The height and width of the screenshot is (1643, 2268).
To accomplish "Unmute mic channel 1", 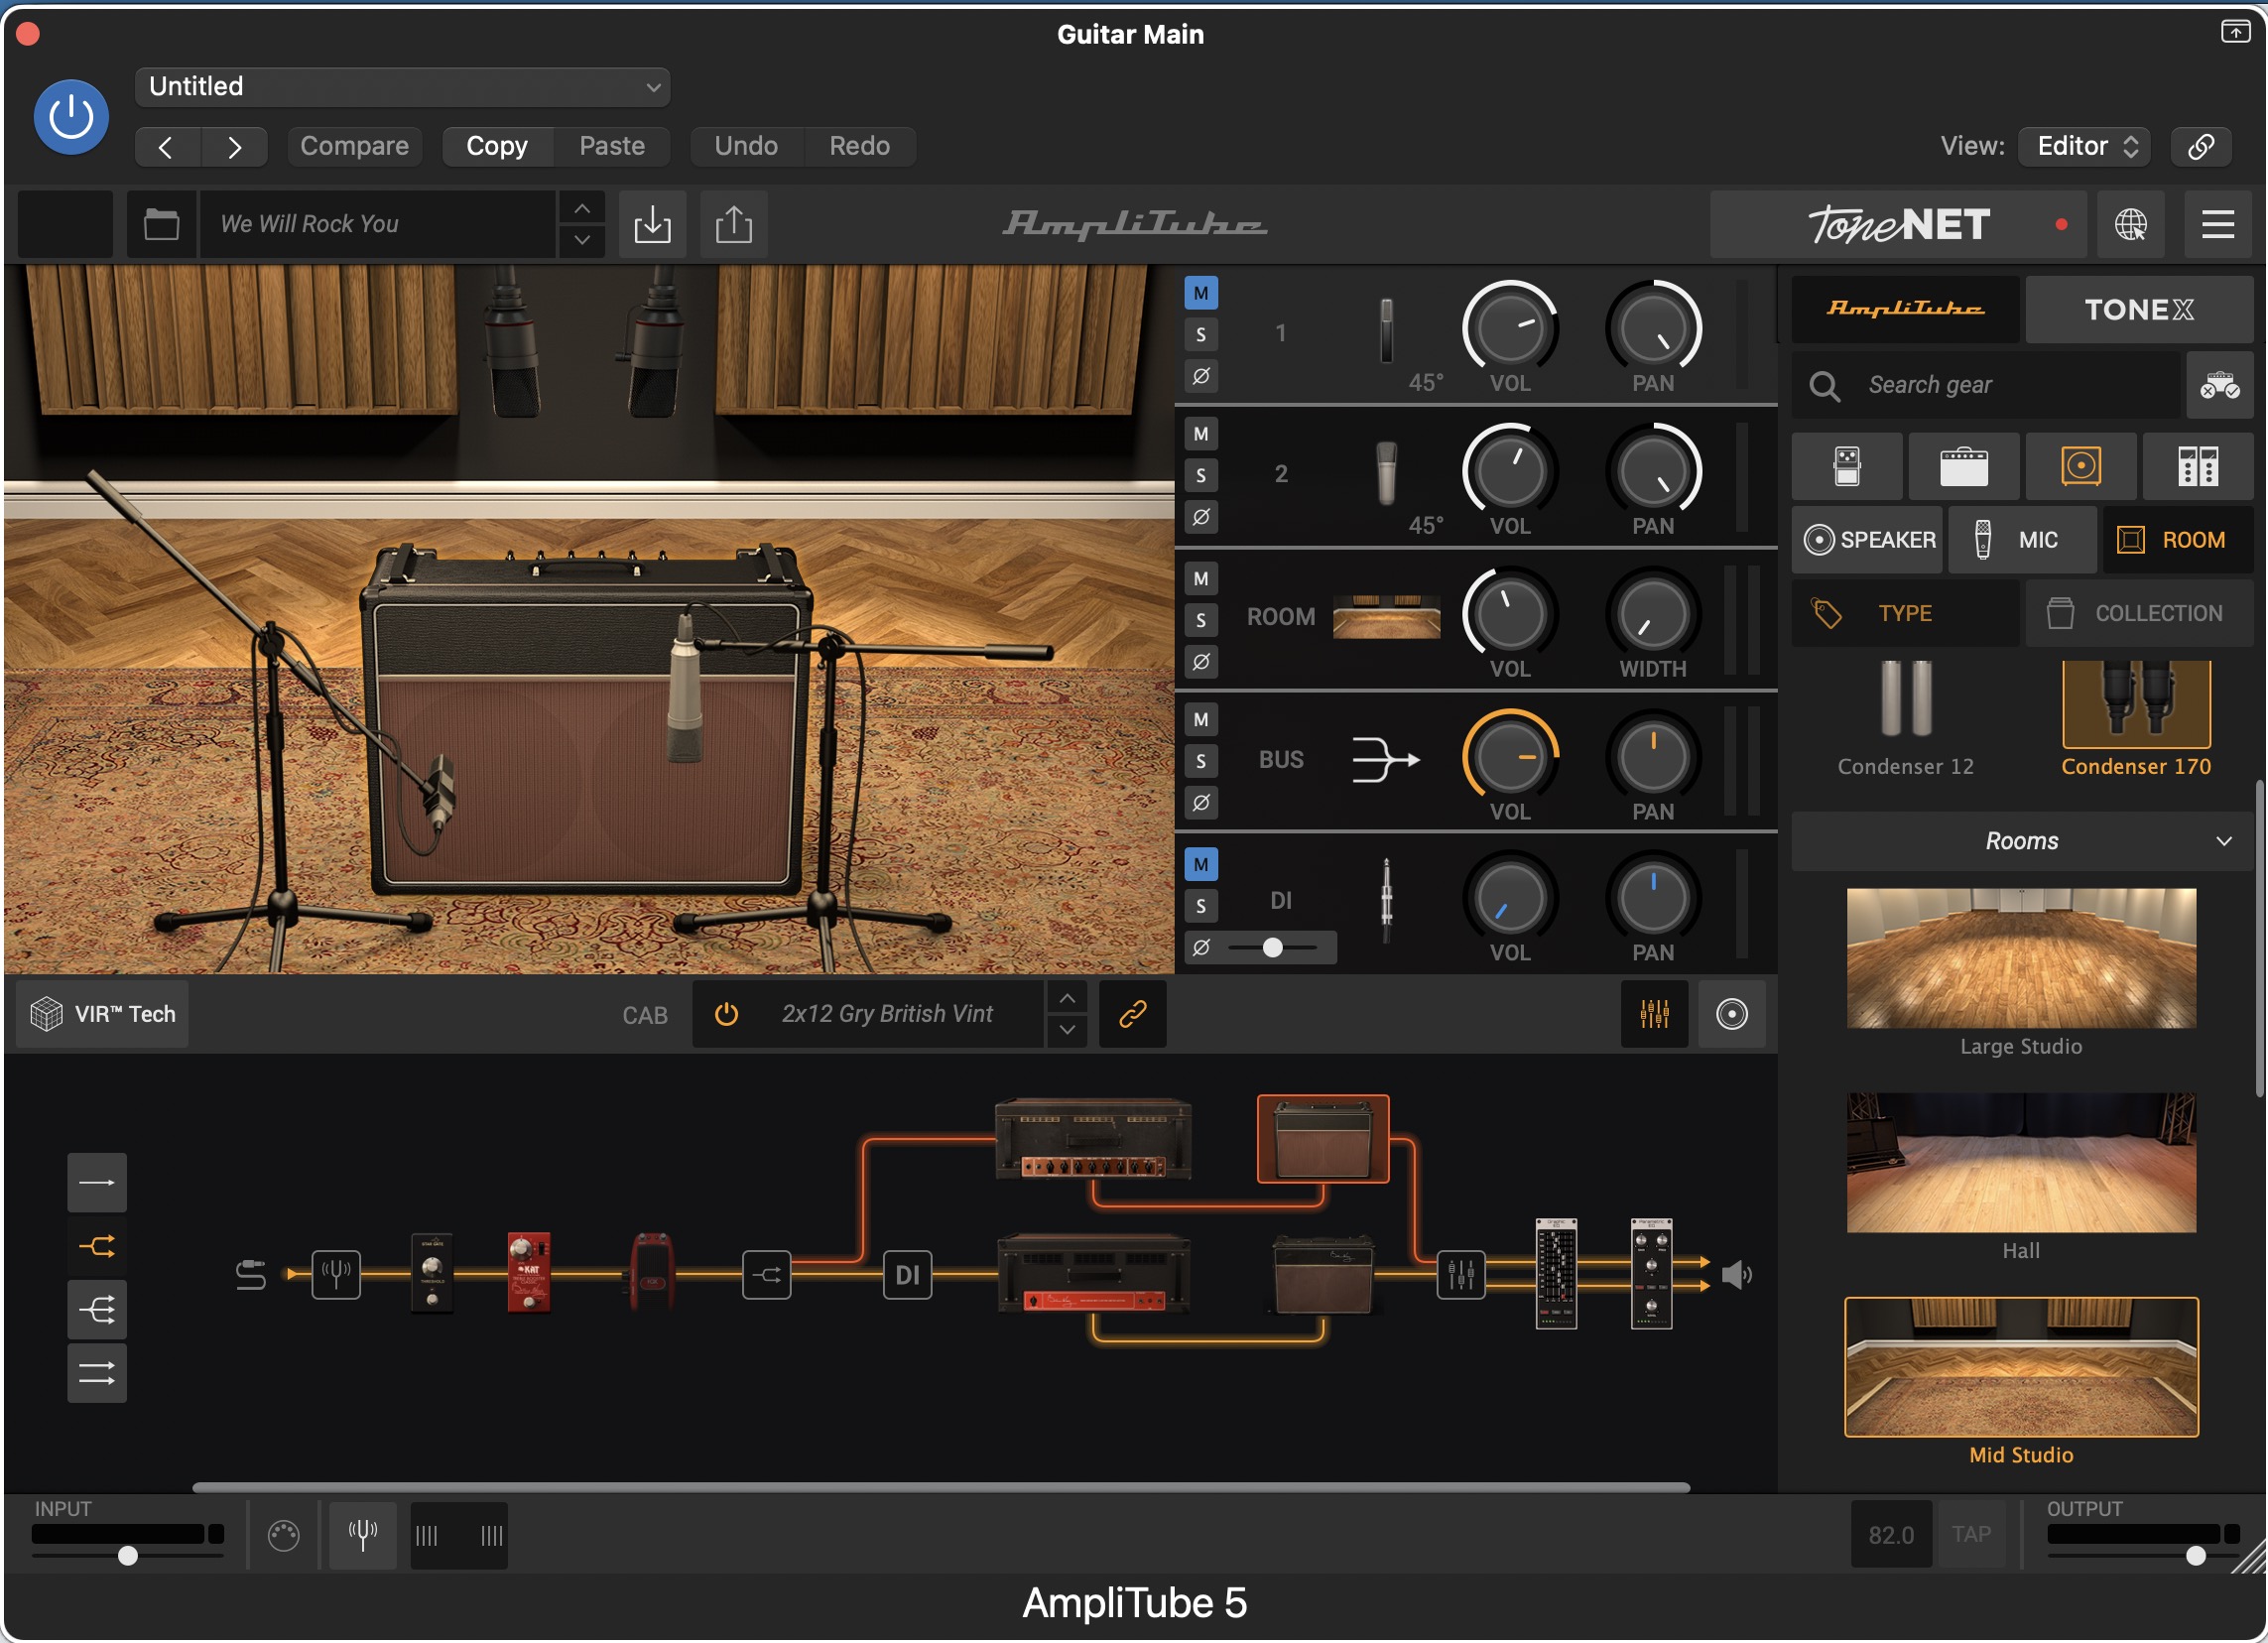I will 1201,293.
